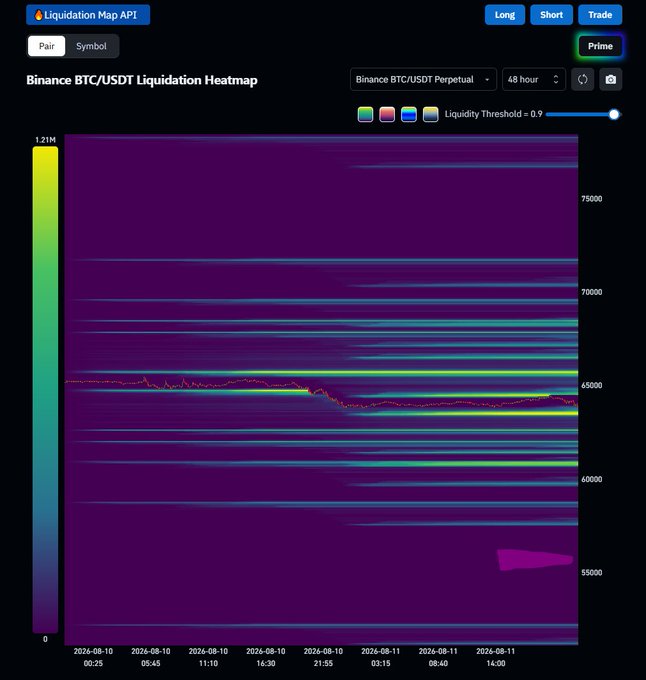Click the vertical color scale legend bar
The height and width of the screenshot is (680, 646).
click(x=45, y=389)
